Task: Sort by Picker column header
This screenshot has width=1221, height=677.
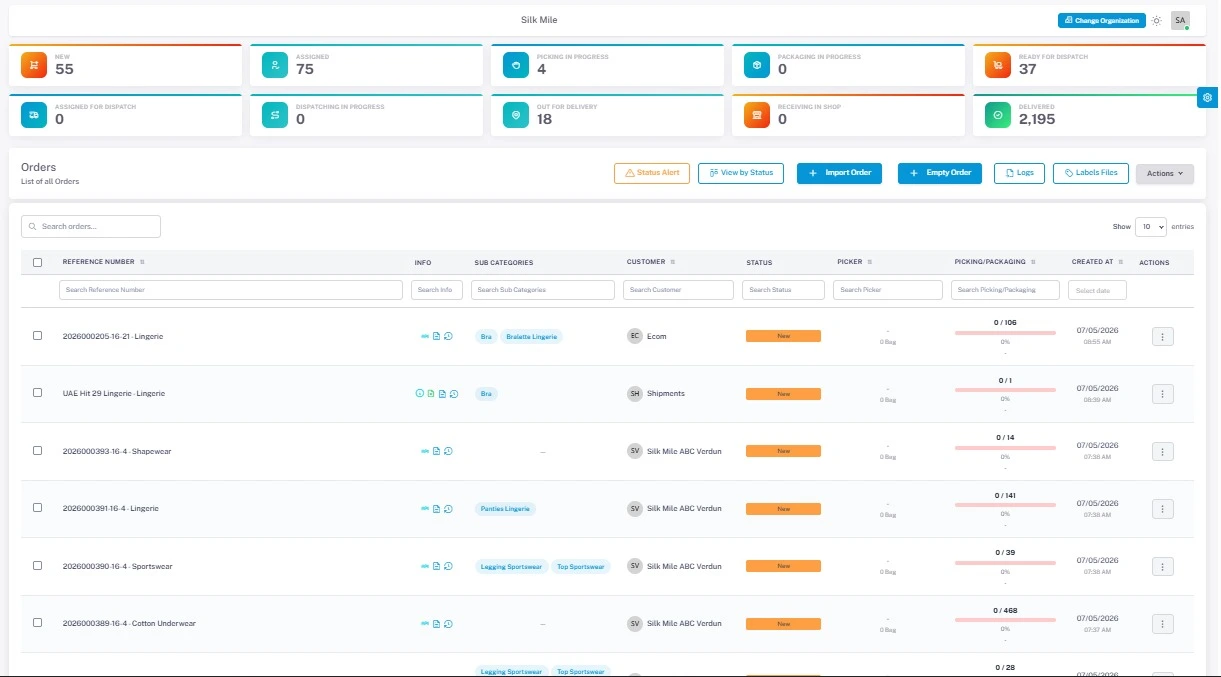Action: [x=853, y=262]
